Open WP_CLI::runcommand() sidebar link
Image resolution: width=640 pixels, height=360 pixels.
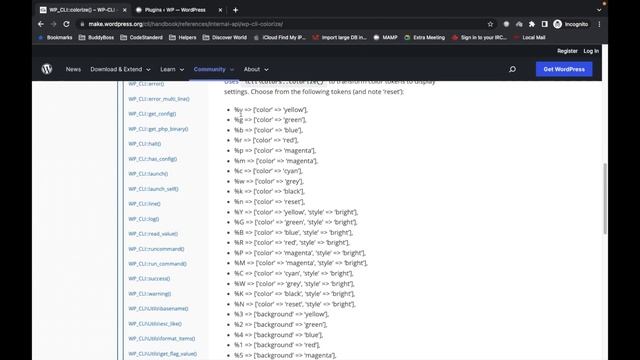tap(156, 249)
